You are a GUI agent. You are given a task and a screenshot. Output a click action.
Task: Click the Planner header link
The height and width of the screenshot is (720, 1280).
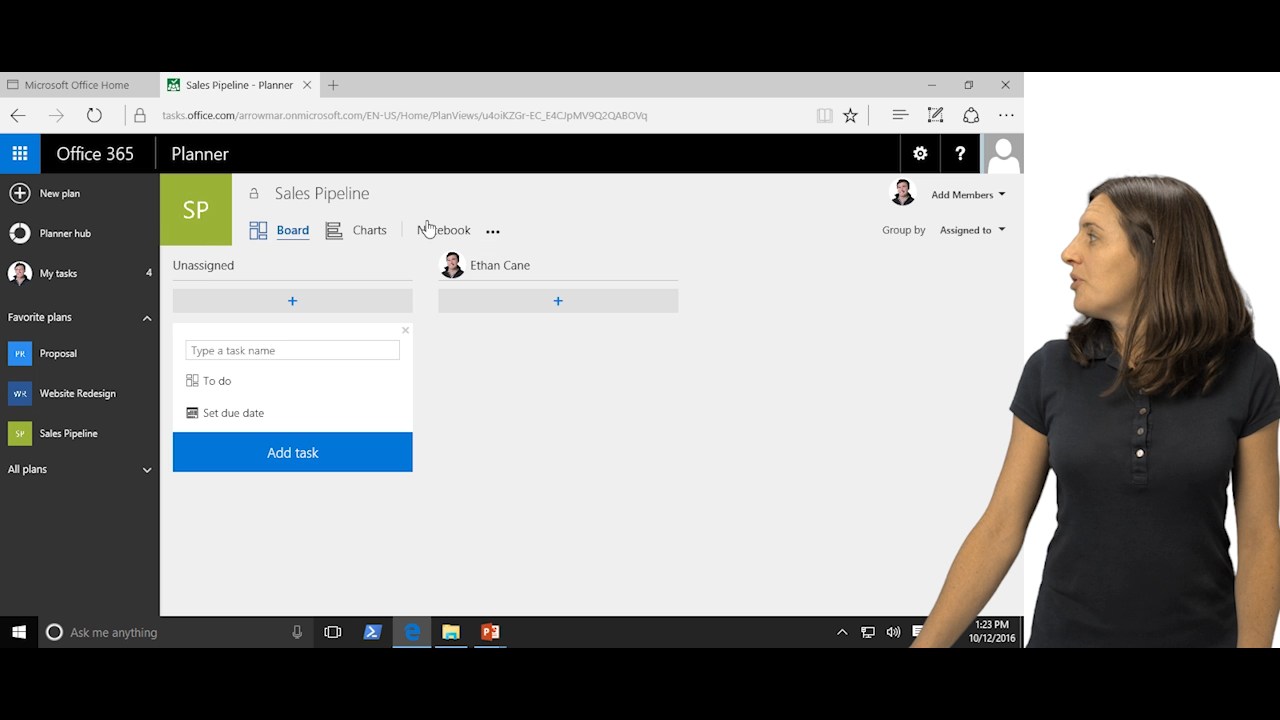(x=200, y=154)
